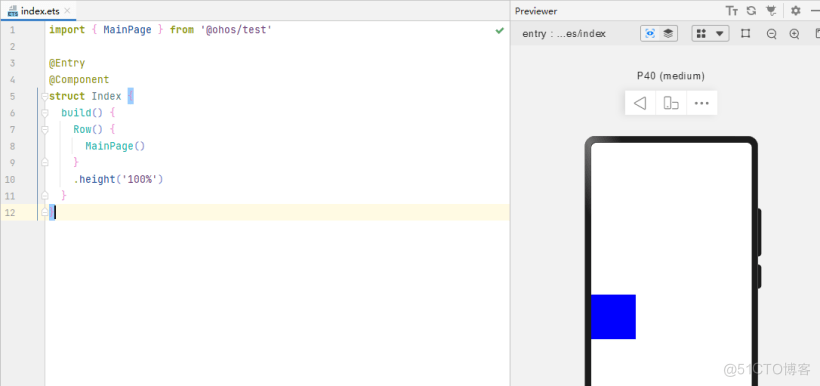Click line number 12 in the gutter
Screen dimensions: 820x386
[10, 212]
